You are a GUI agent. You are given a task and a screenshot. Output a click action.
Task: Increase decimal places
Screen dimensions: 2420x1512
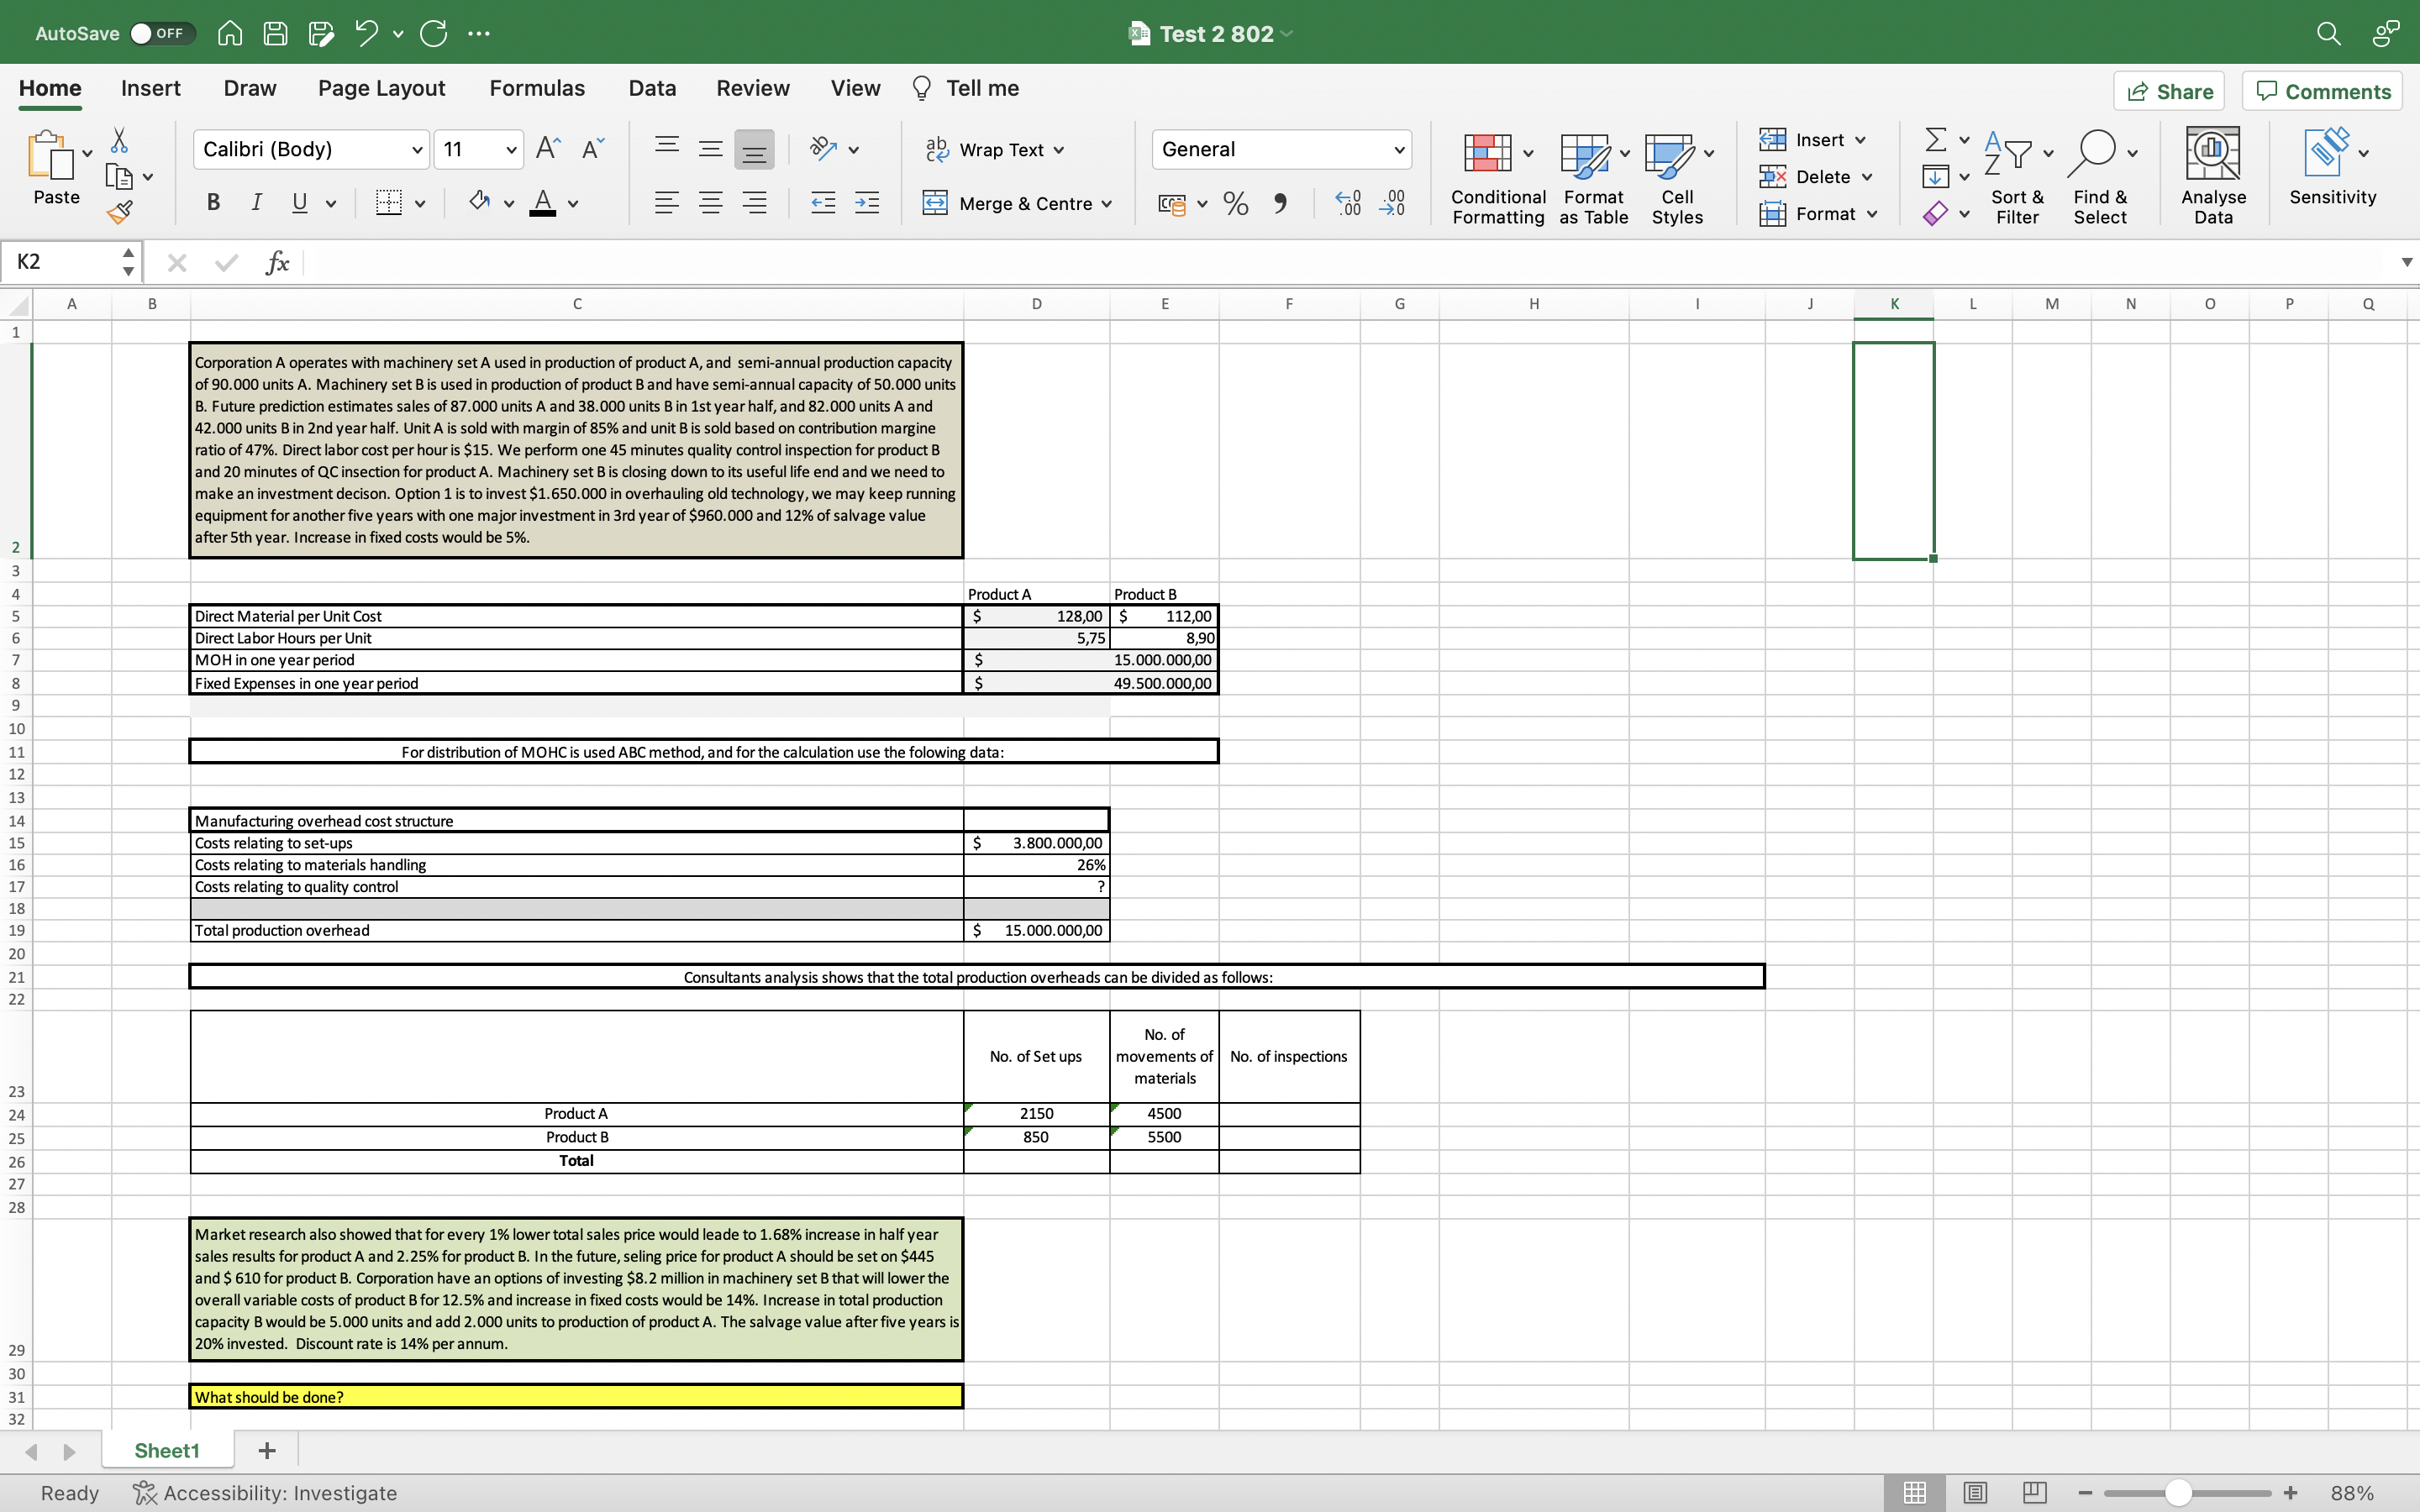pos(1346,203)
